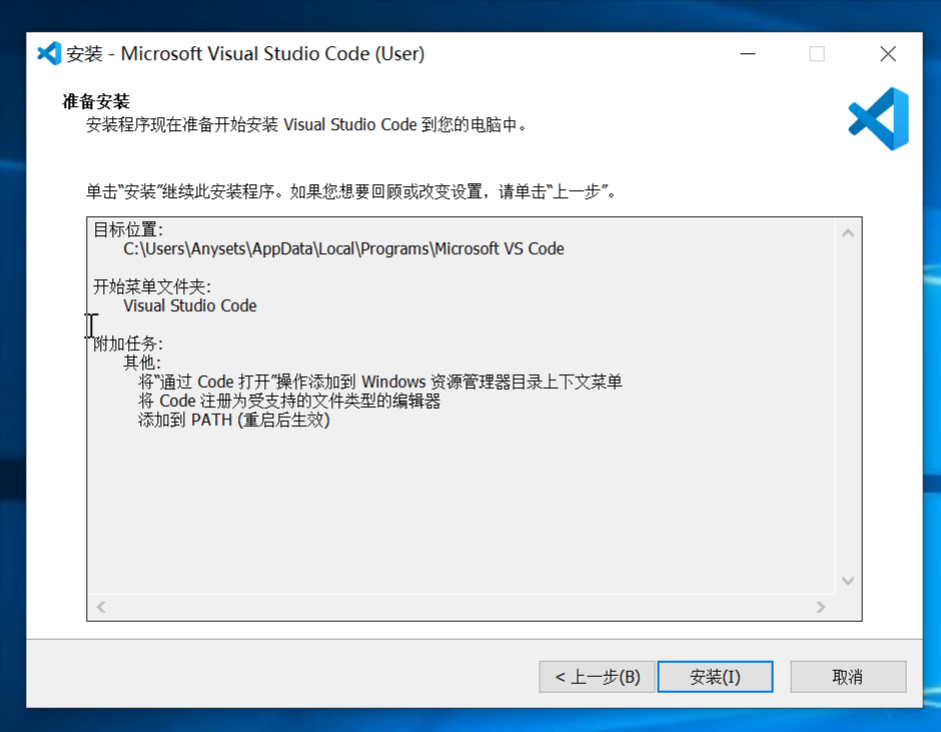This screenshot has width=941, height=732.
Task: Click the summary box scroll-up arrow
Action: tap(848, 233)
